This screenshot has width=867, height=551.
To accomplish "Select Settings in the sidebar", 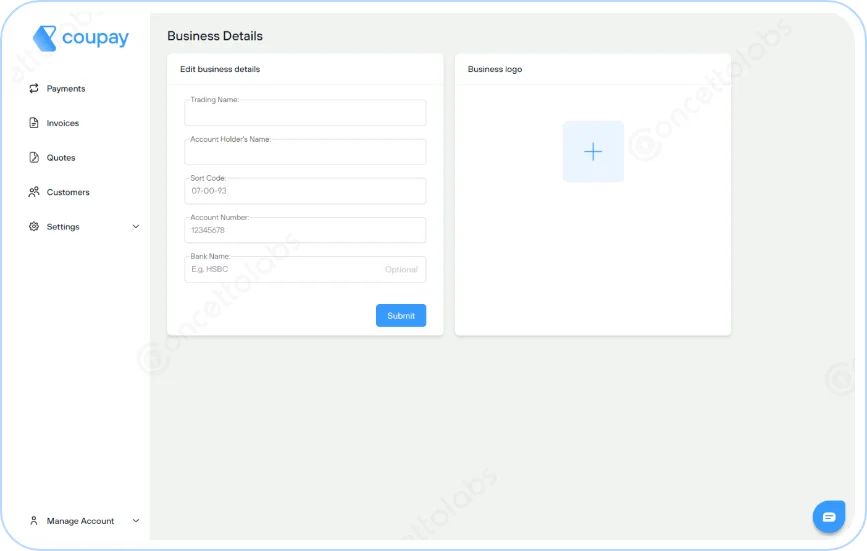I will click(x=63, y=227).
